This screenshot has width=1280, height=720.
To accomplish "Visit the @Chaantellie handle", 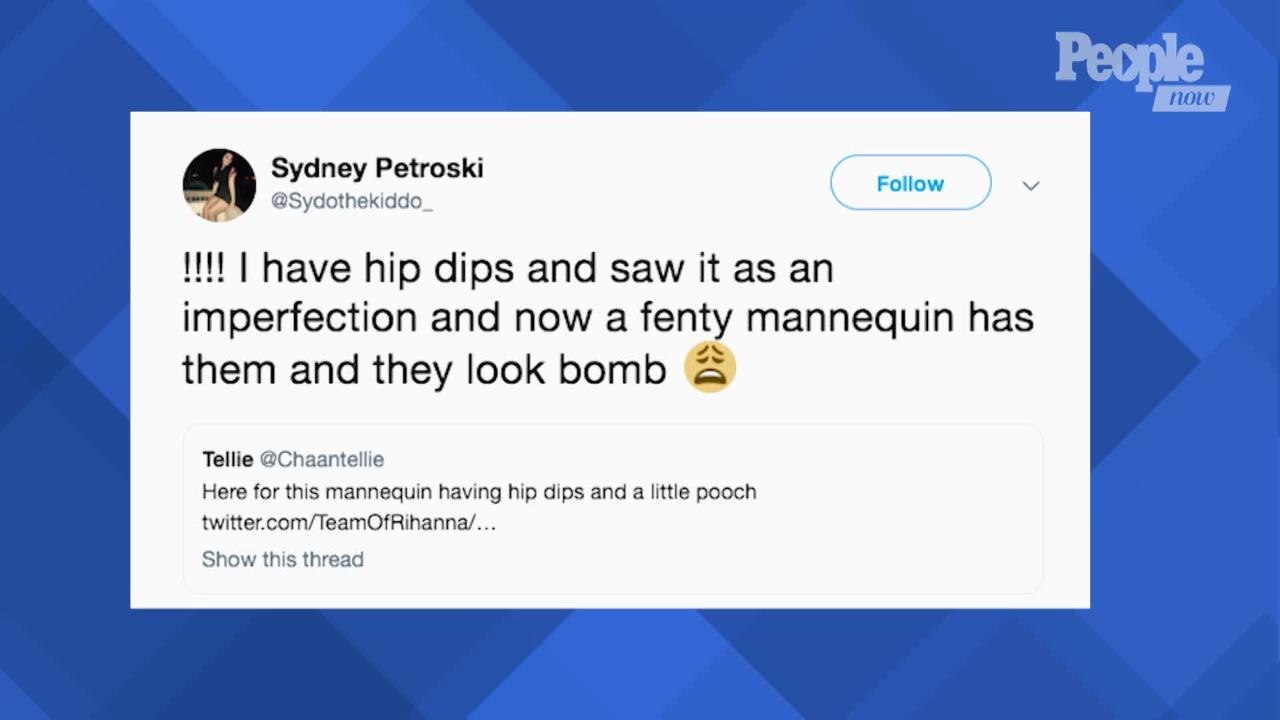I will pyautogui.click(x=322, y=459).
